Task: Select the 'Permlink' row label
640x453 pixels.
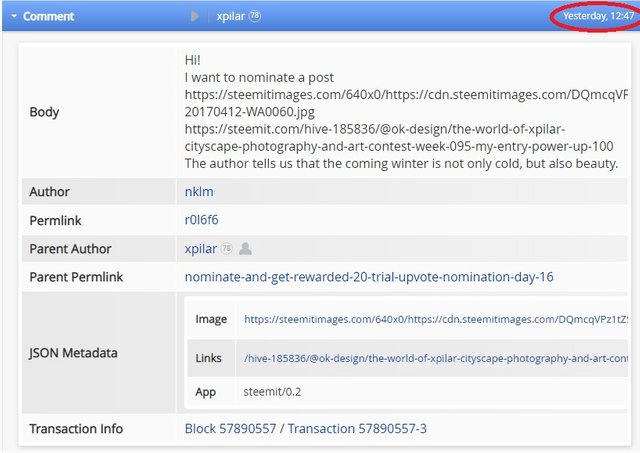Action: [55, 220]
